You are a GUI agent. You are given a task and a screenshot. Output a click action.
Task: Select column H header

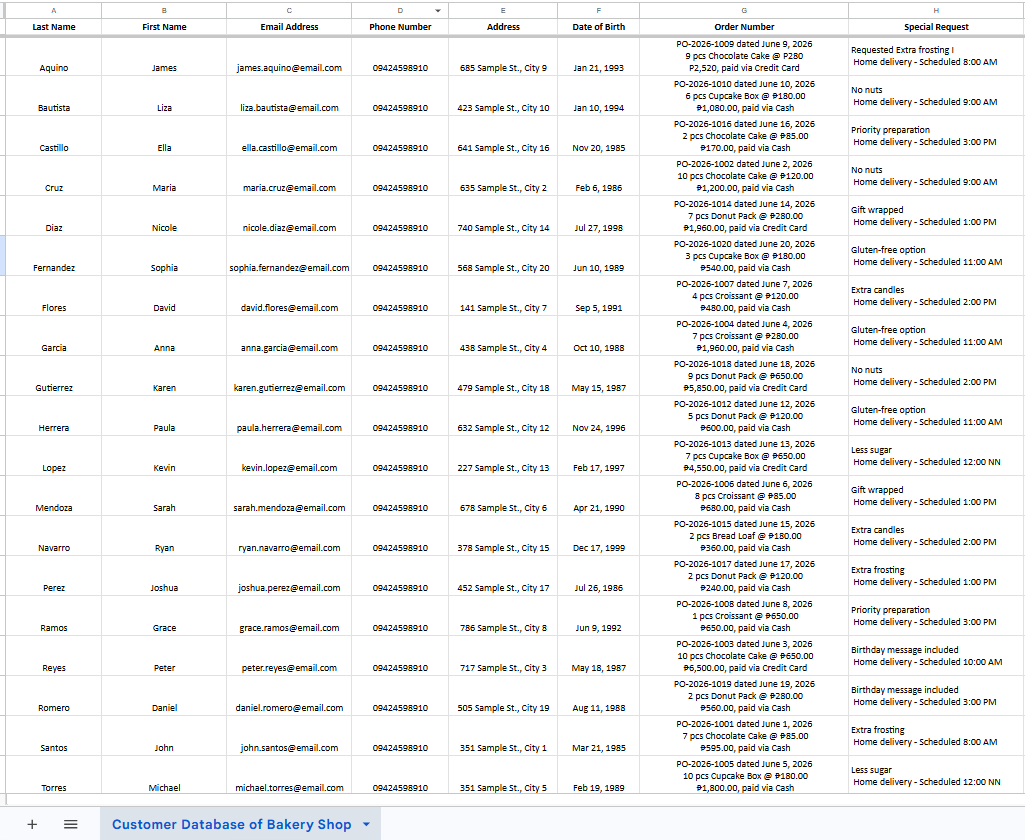click(936, 10)
